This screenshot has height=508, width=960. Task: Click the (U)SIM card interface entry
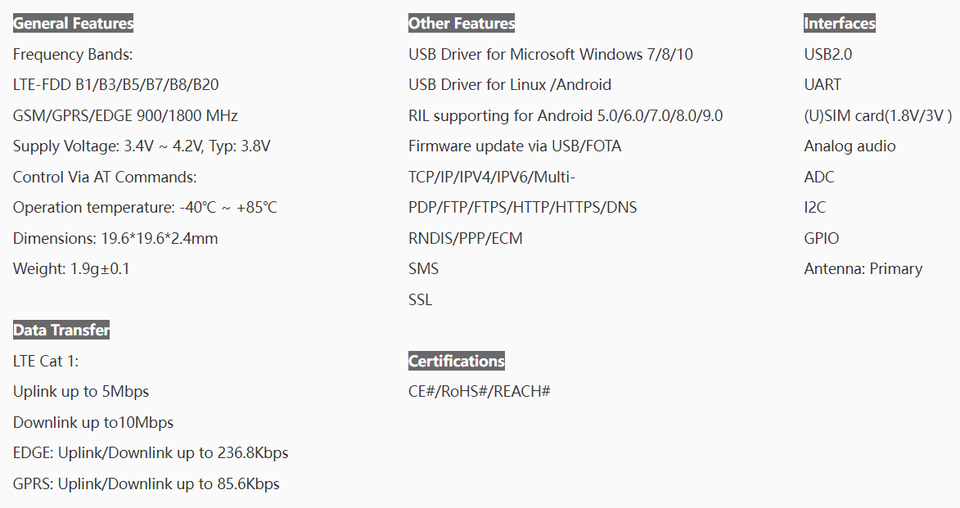(x=877, y=116)
